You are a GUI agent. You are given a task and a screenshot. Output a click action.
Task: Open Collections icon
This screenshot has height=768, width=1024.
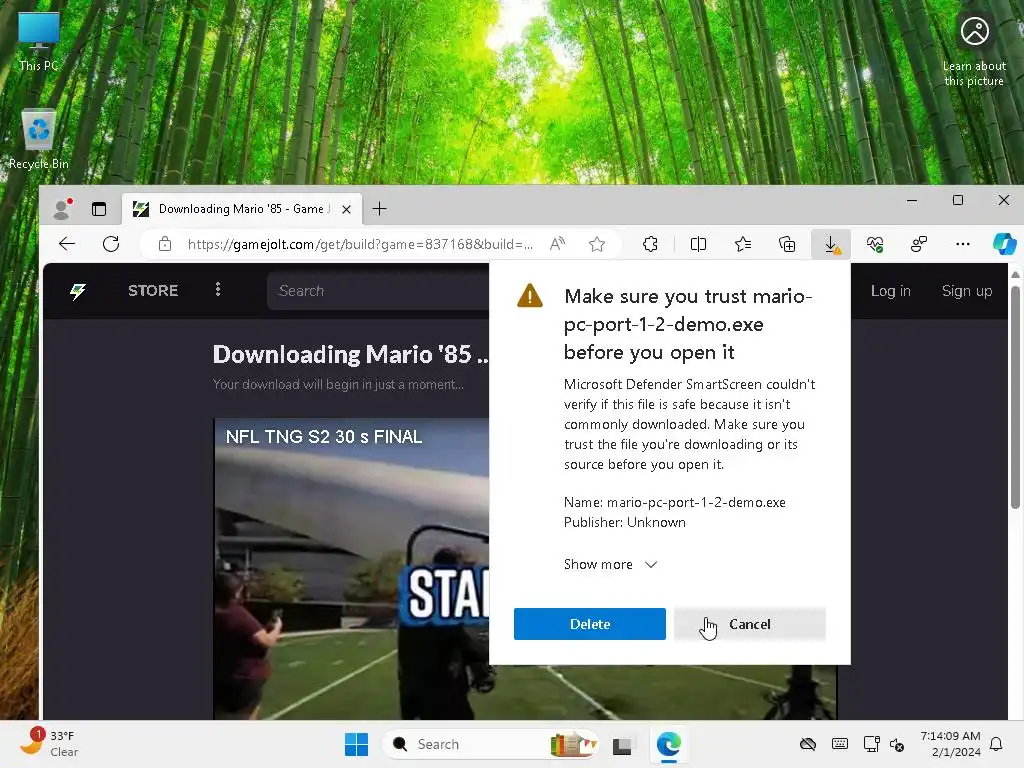(787, 244)
